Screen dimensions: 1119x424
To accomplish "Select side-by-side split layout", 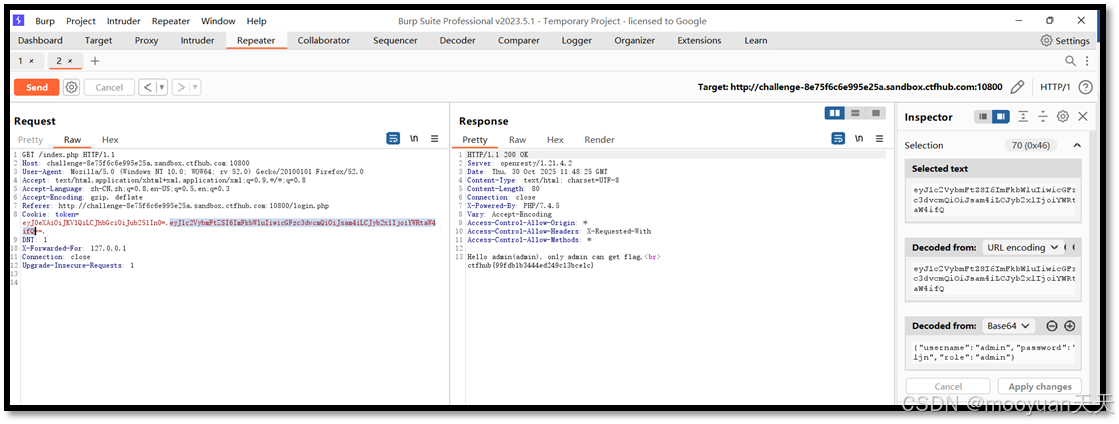I will [834, 113].
